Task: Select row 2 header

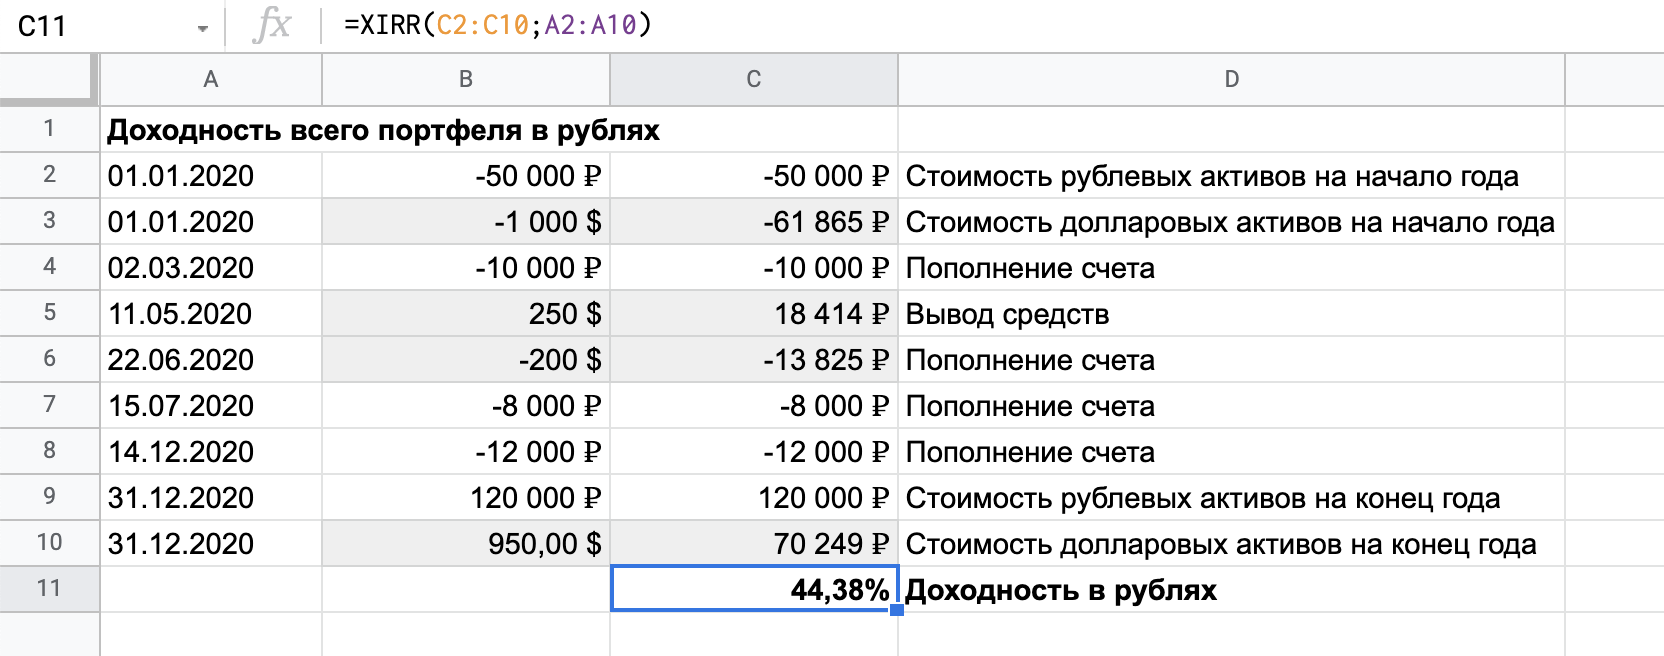Action: [x=49, y=175]
